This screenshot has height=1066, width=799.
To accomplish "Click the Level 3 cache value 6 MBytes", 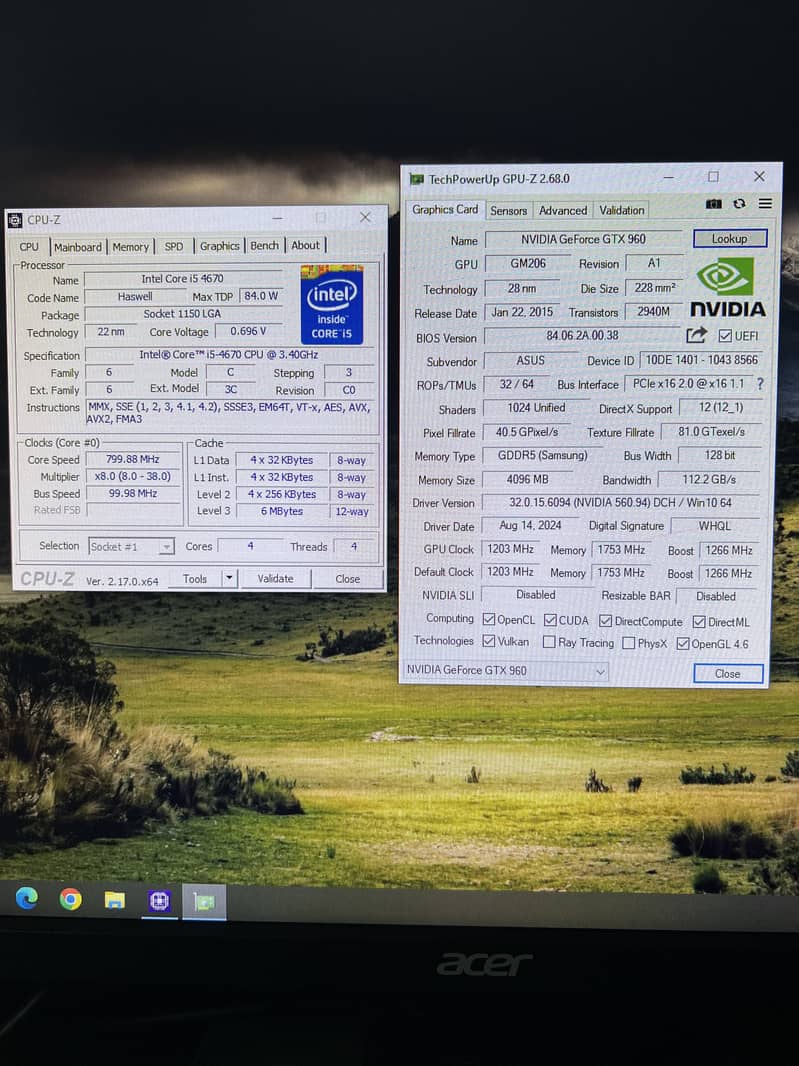I will point(282,511).
